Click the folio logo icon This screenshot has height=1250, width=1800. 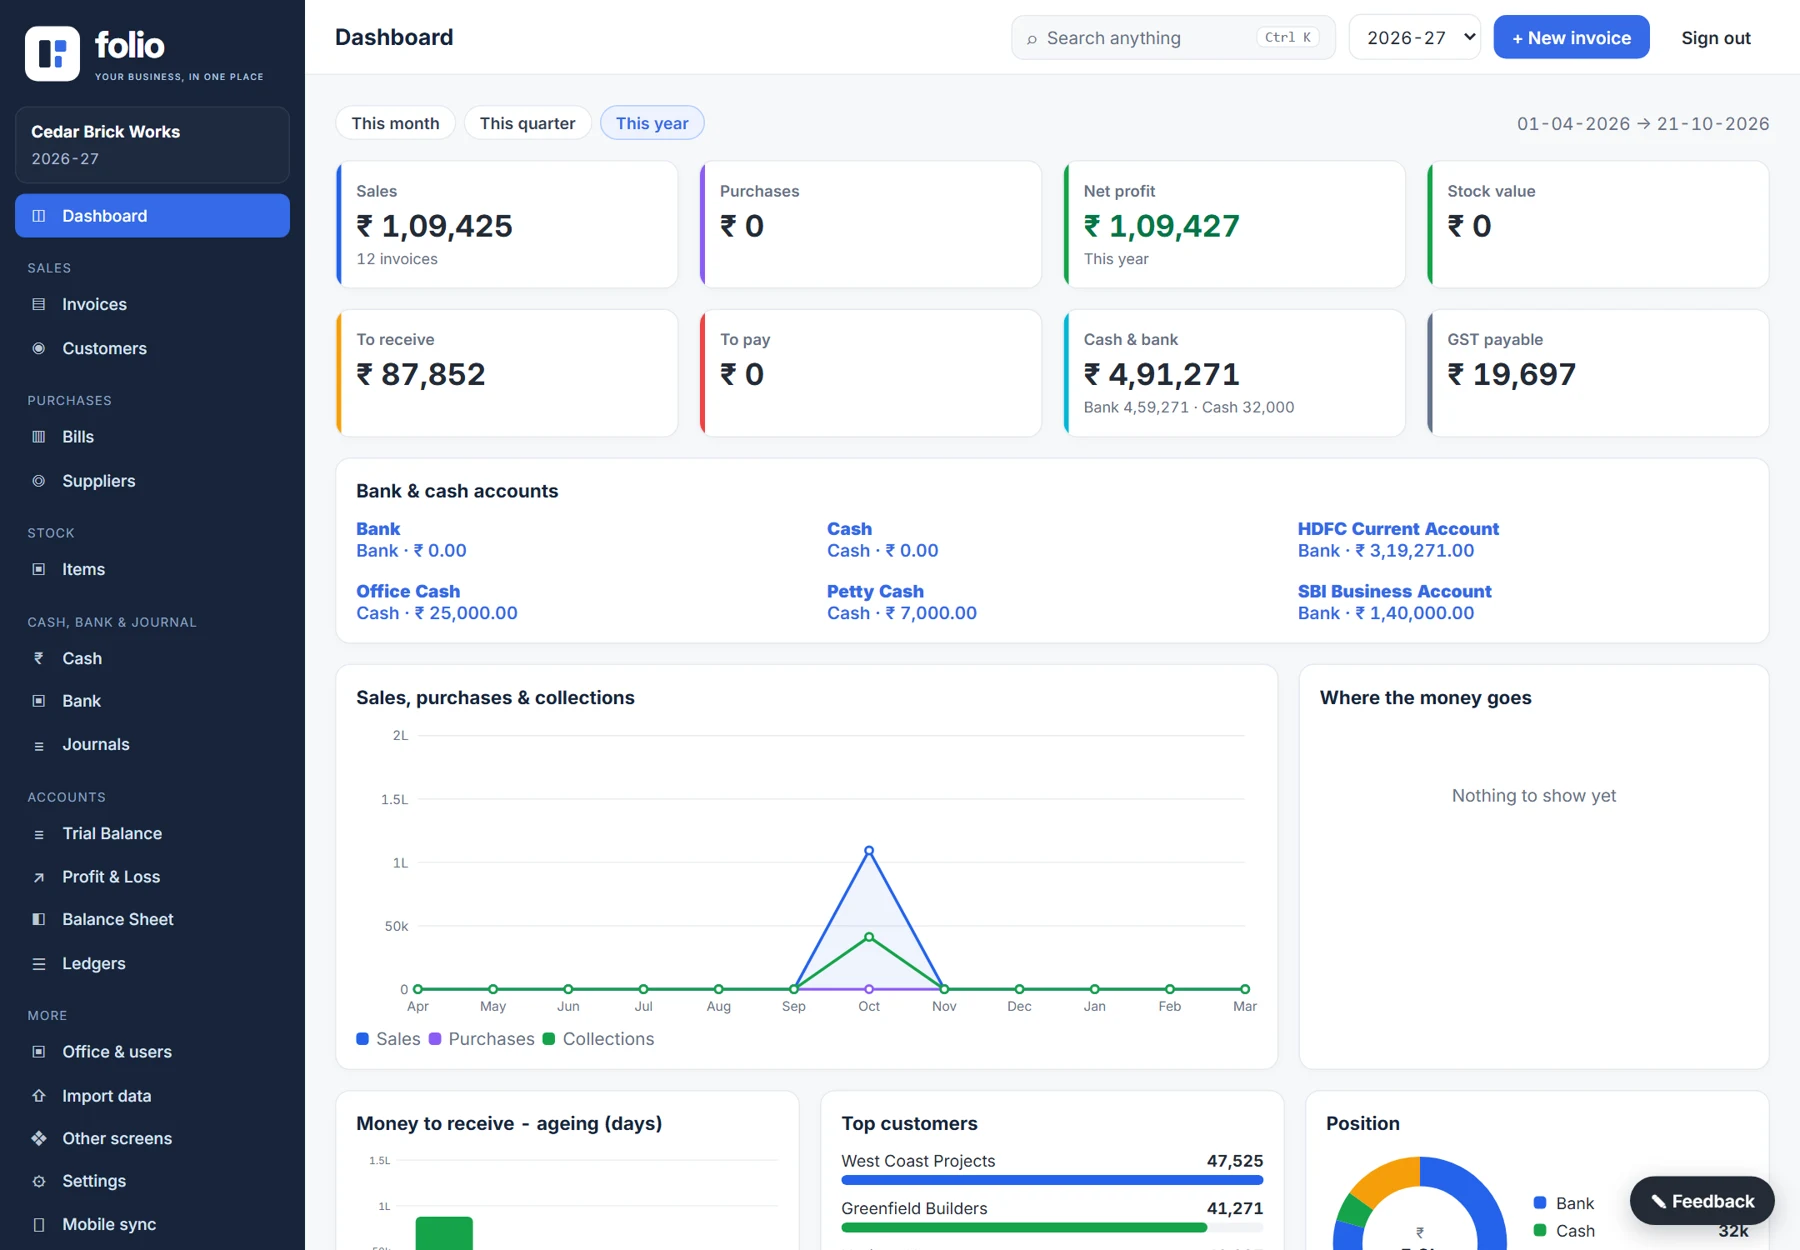coord(52,53)
